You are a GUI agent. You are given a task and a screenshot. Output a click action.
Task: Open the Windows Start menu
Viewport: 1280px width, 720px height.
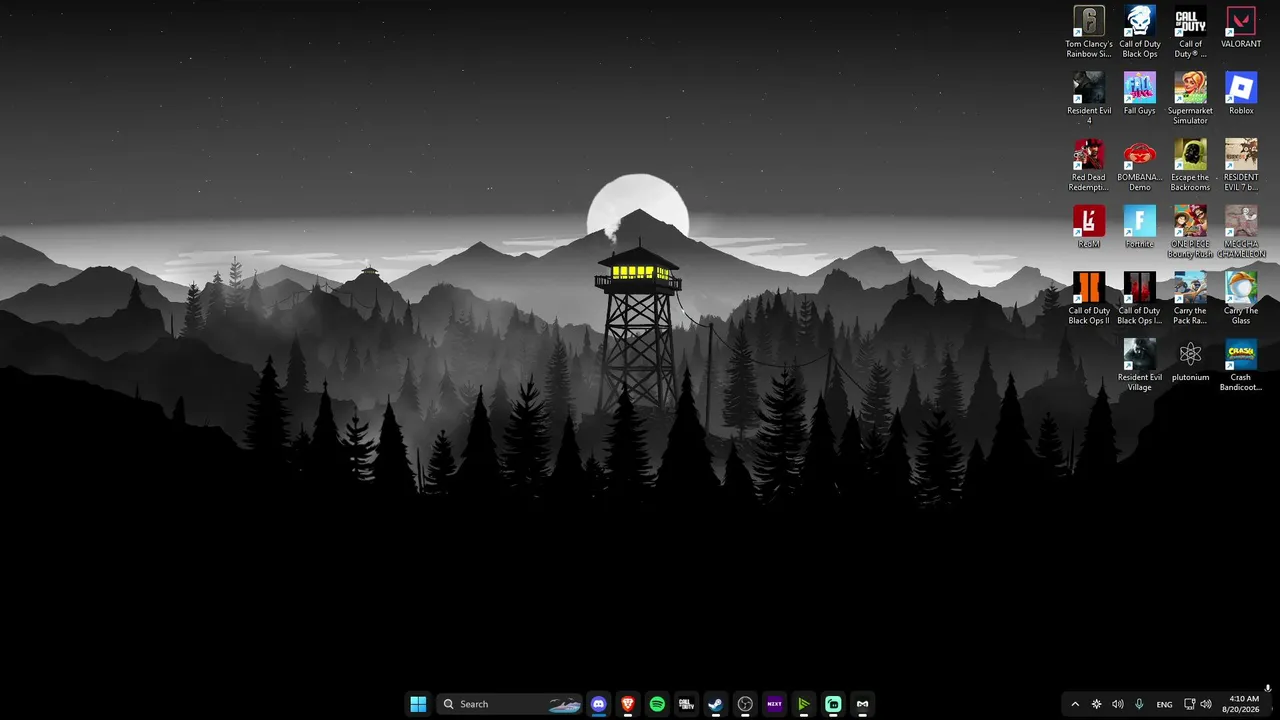[x=418, y=704]
